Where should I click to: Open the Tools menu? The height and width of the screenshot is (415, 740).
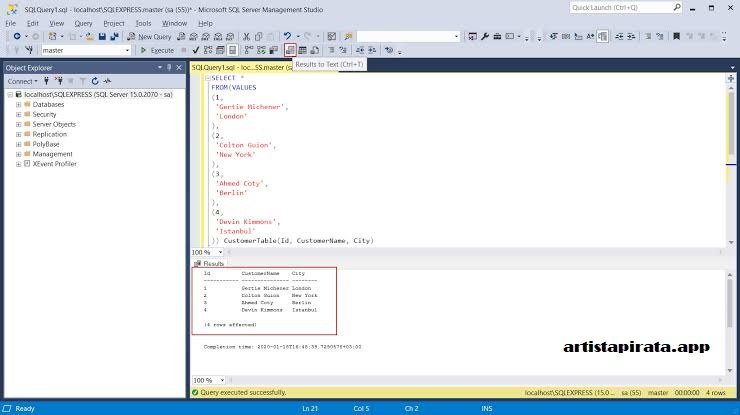pyautogui.click(x=143, y=23)
